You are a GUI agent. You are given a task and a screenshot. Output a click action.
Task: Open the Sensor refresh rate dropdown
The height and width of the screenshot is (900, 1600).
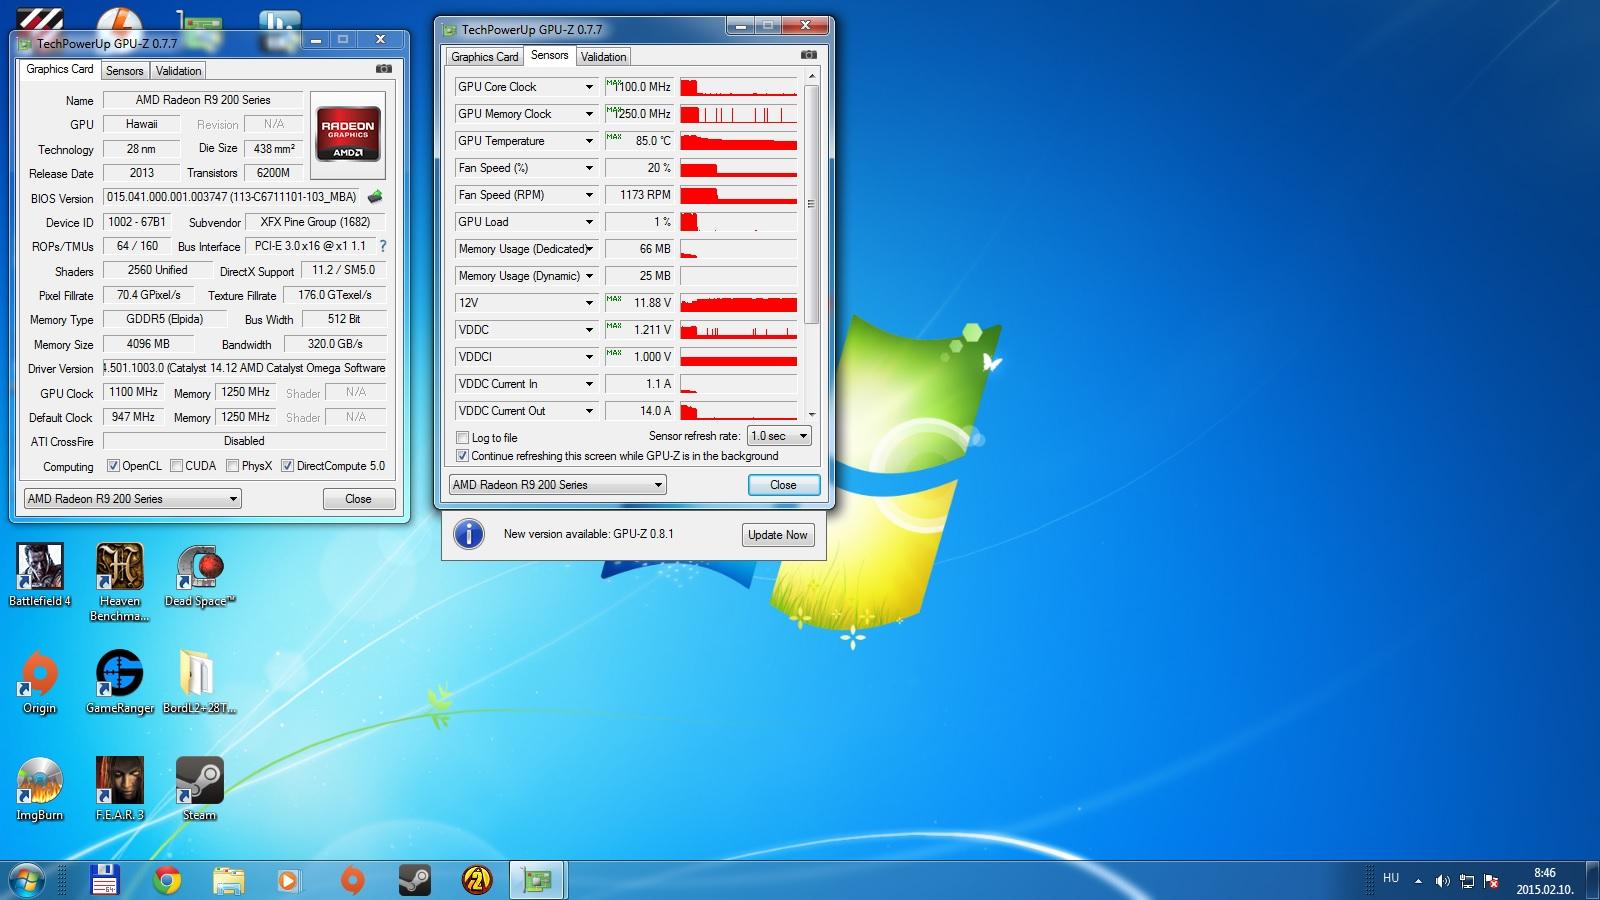780,436
